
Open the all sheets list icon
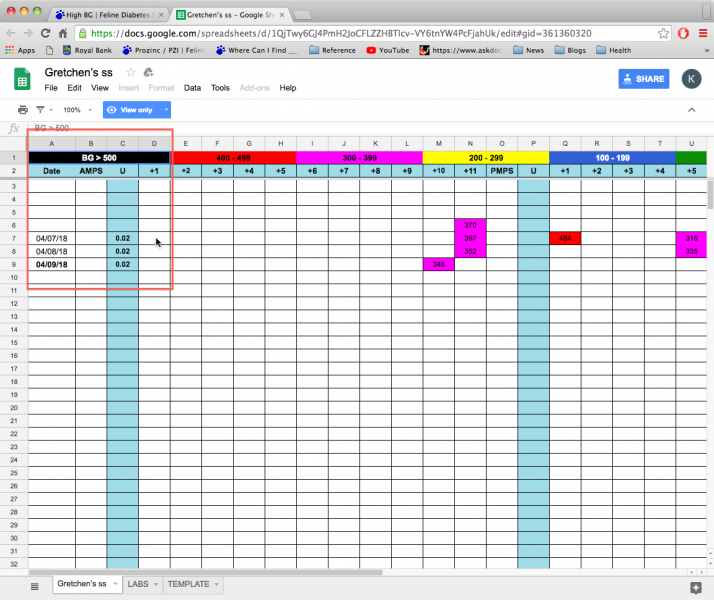pyautogui.click(x=34, y=585)
